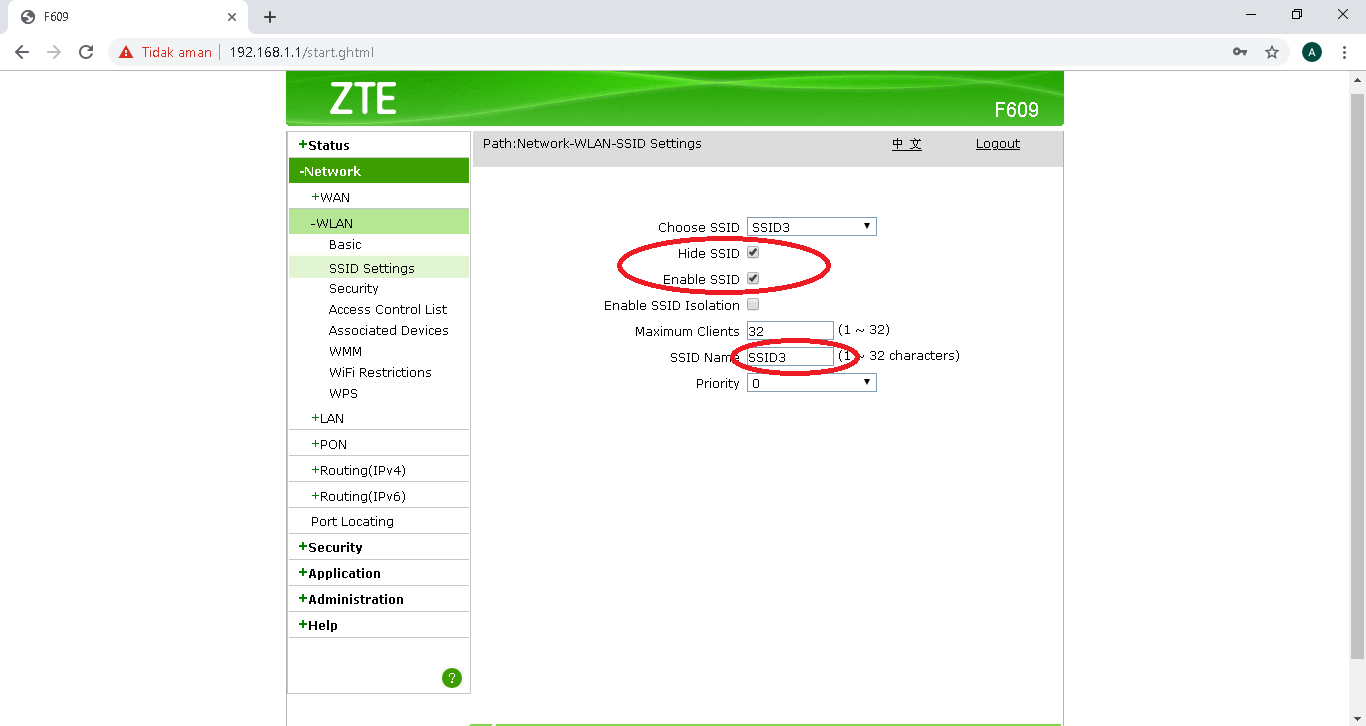The width and height of the screenshot is (1366, 726).
Task: Open Access Control List
Action: pos(388,309)
